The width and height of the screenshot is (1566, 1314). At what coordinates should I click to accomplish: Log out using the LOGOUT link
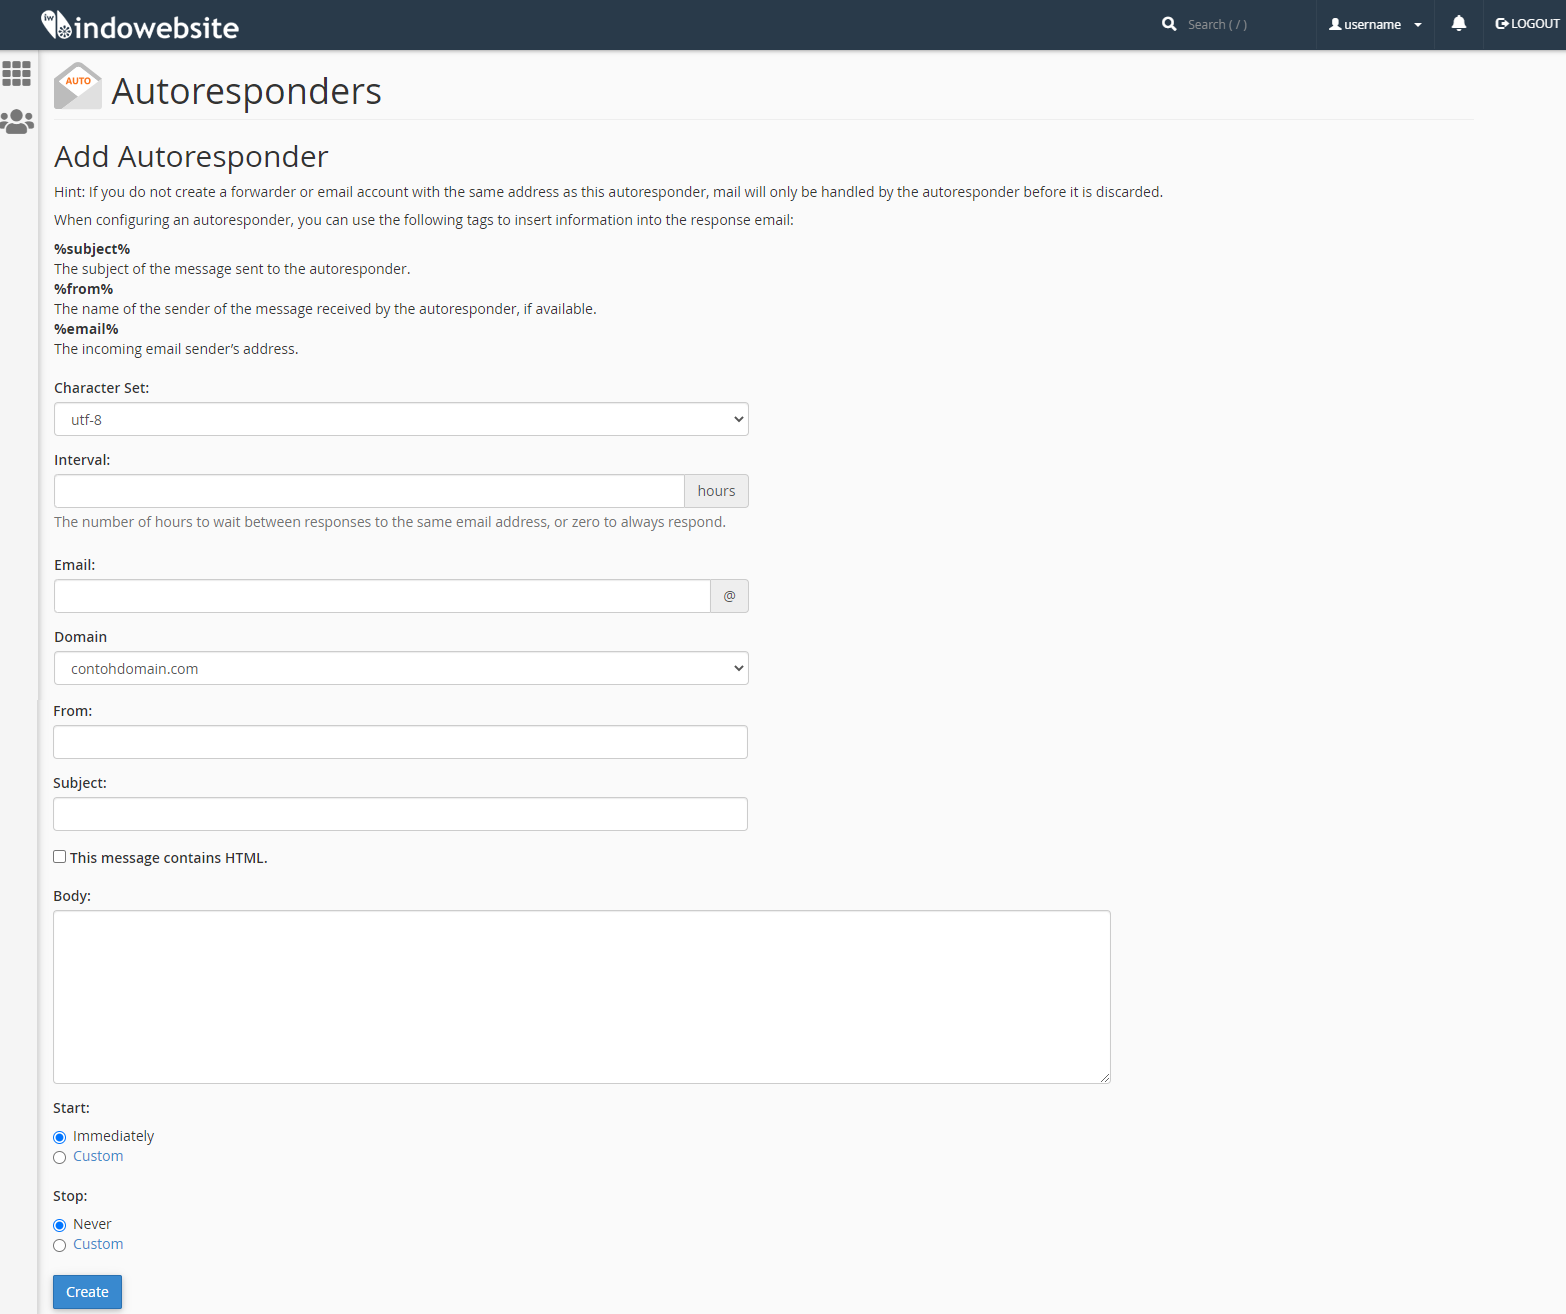tap(1527, 24)
